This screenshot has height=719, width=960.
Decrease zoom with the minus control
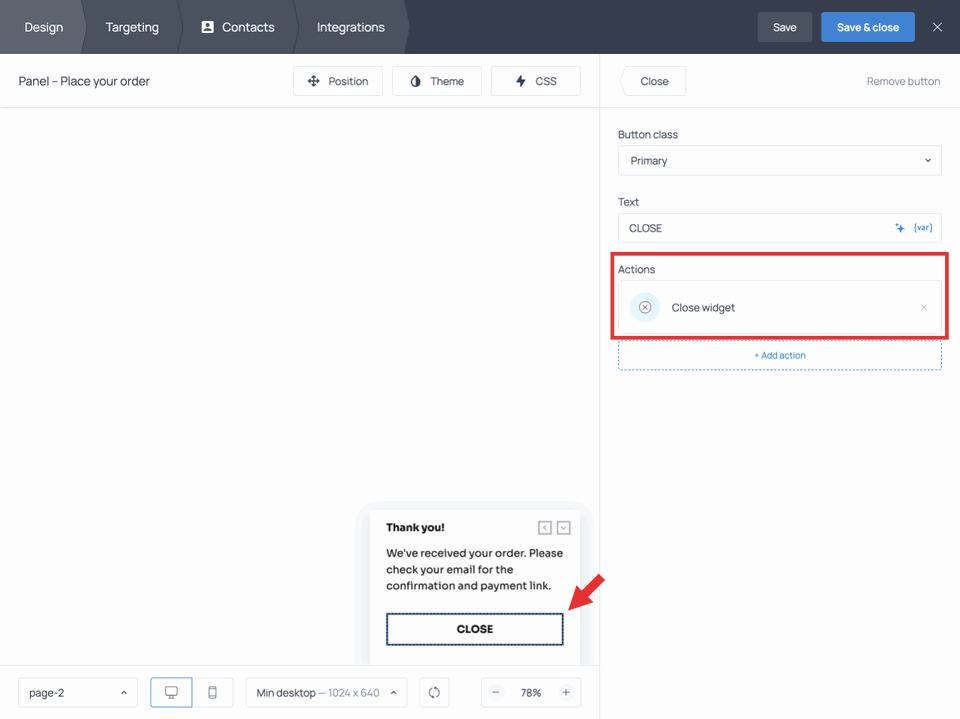(x=496, y=692)
